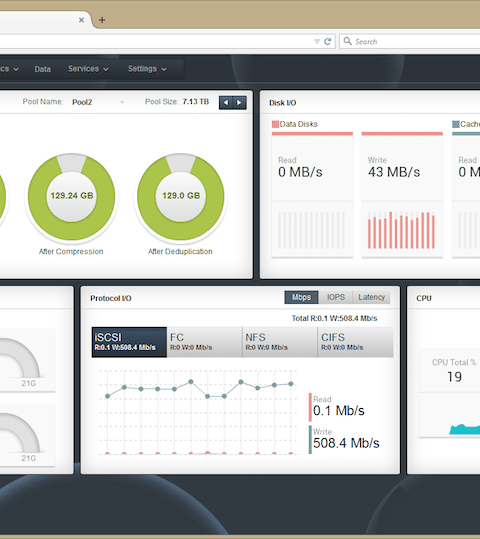Expand the Services menu
This screenshot has height=539, width=480.
(88, 69)
